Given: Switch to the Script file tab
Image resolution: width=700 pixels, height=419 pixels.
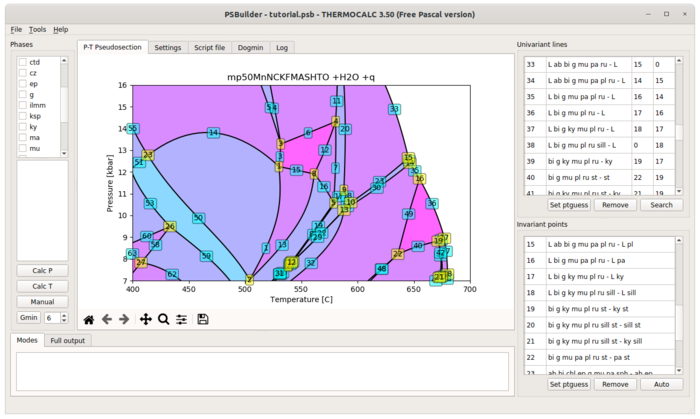Looking at the screenshot, I should coord(209,47).
